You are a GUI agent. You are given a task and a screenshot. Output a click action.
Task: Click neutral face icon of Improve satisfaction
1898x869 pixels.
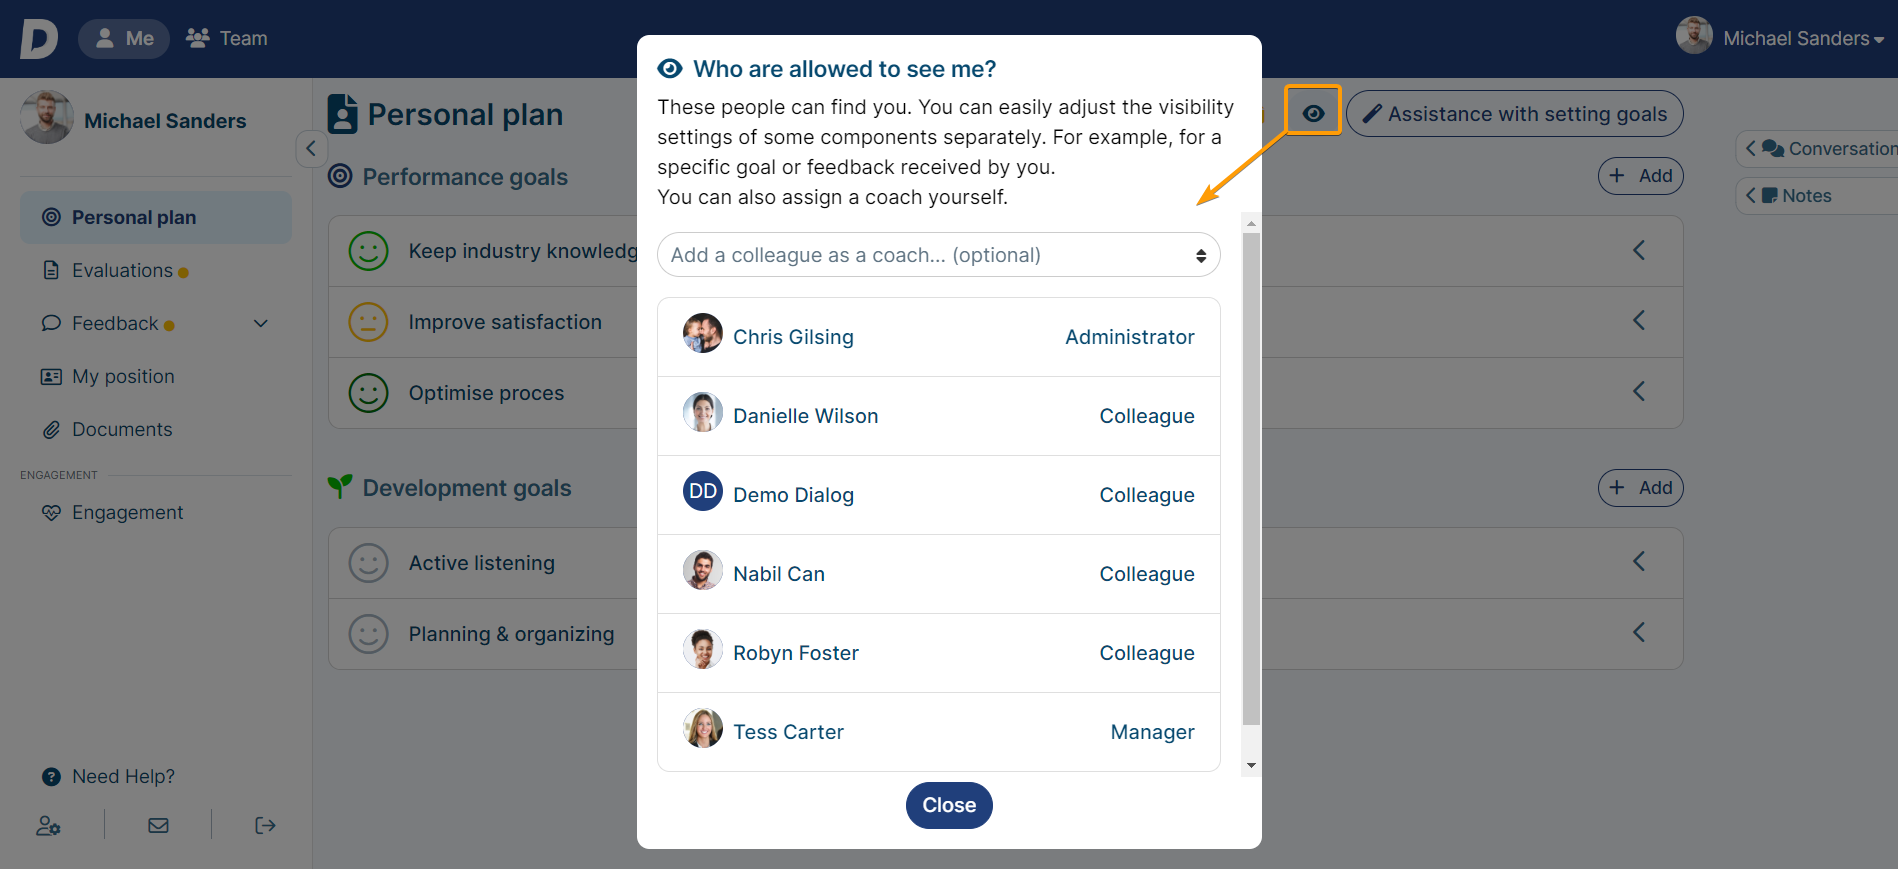pos(368,322)
